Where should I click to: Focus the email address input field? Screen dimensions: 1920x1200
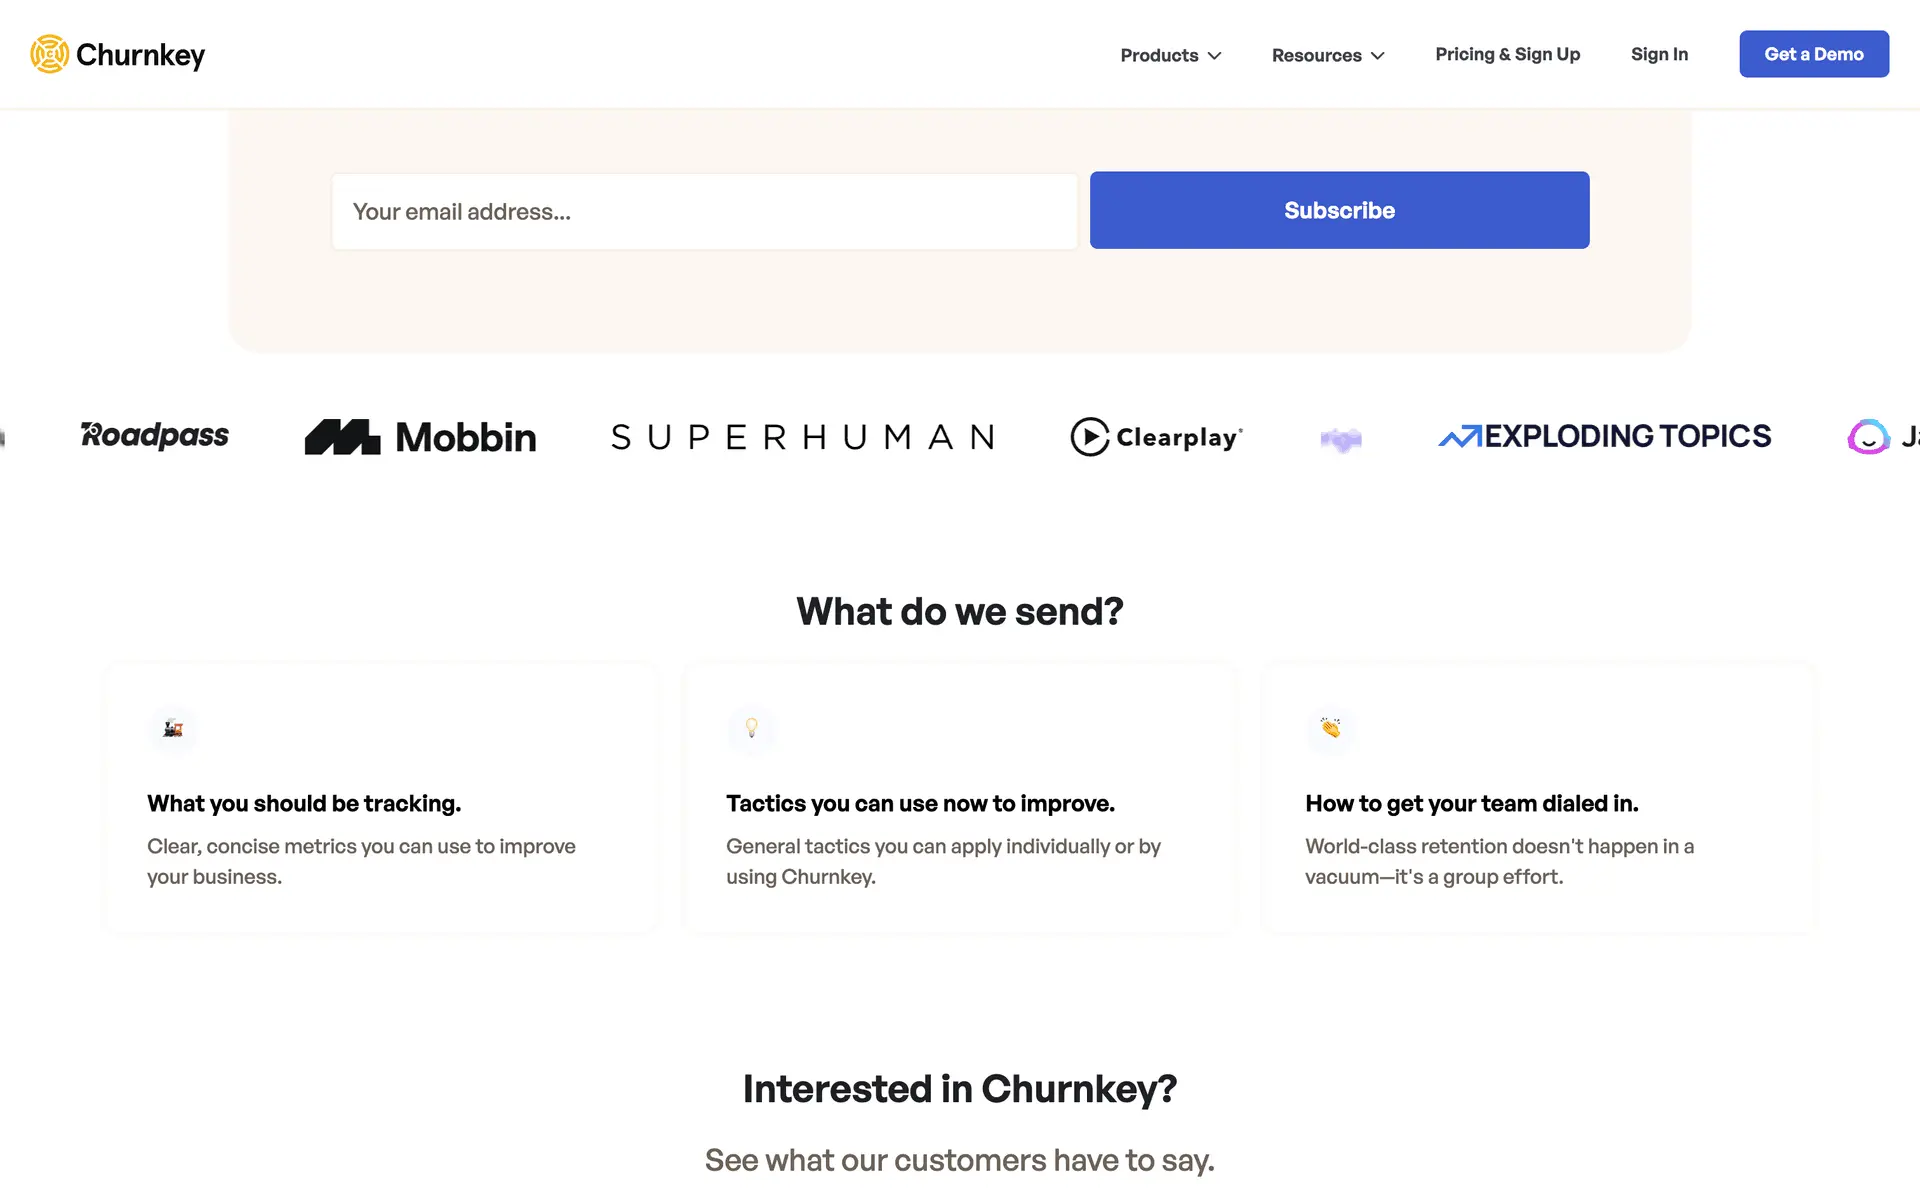[x=704, y=211]
